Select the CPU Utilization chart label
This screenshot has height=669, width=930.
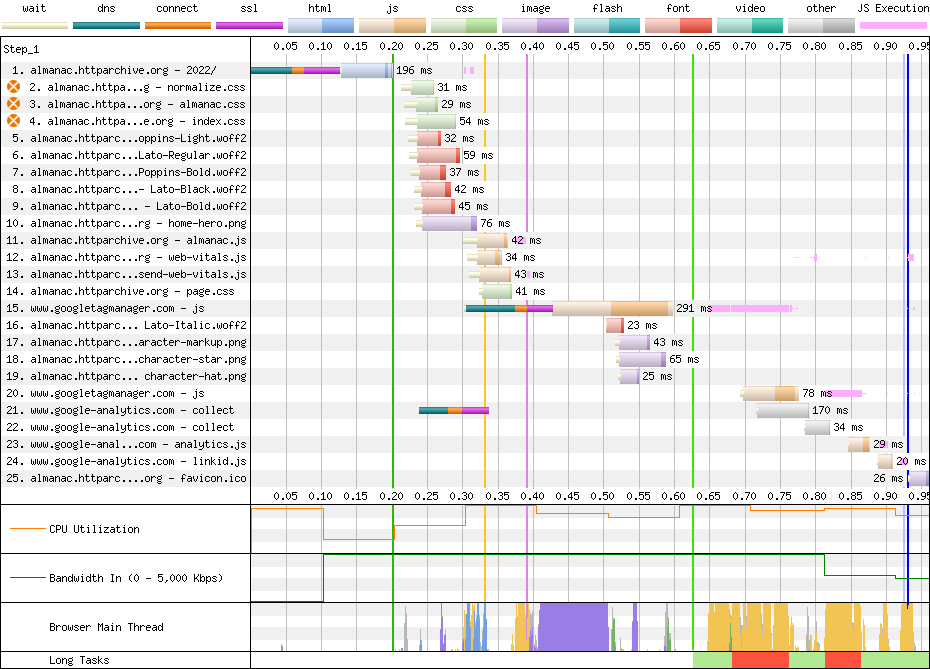pos(94,529)
